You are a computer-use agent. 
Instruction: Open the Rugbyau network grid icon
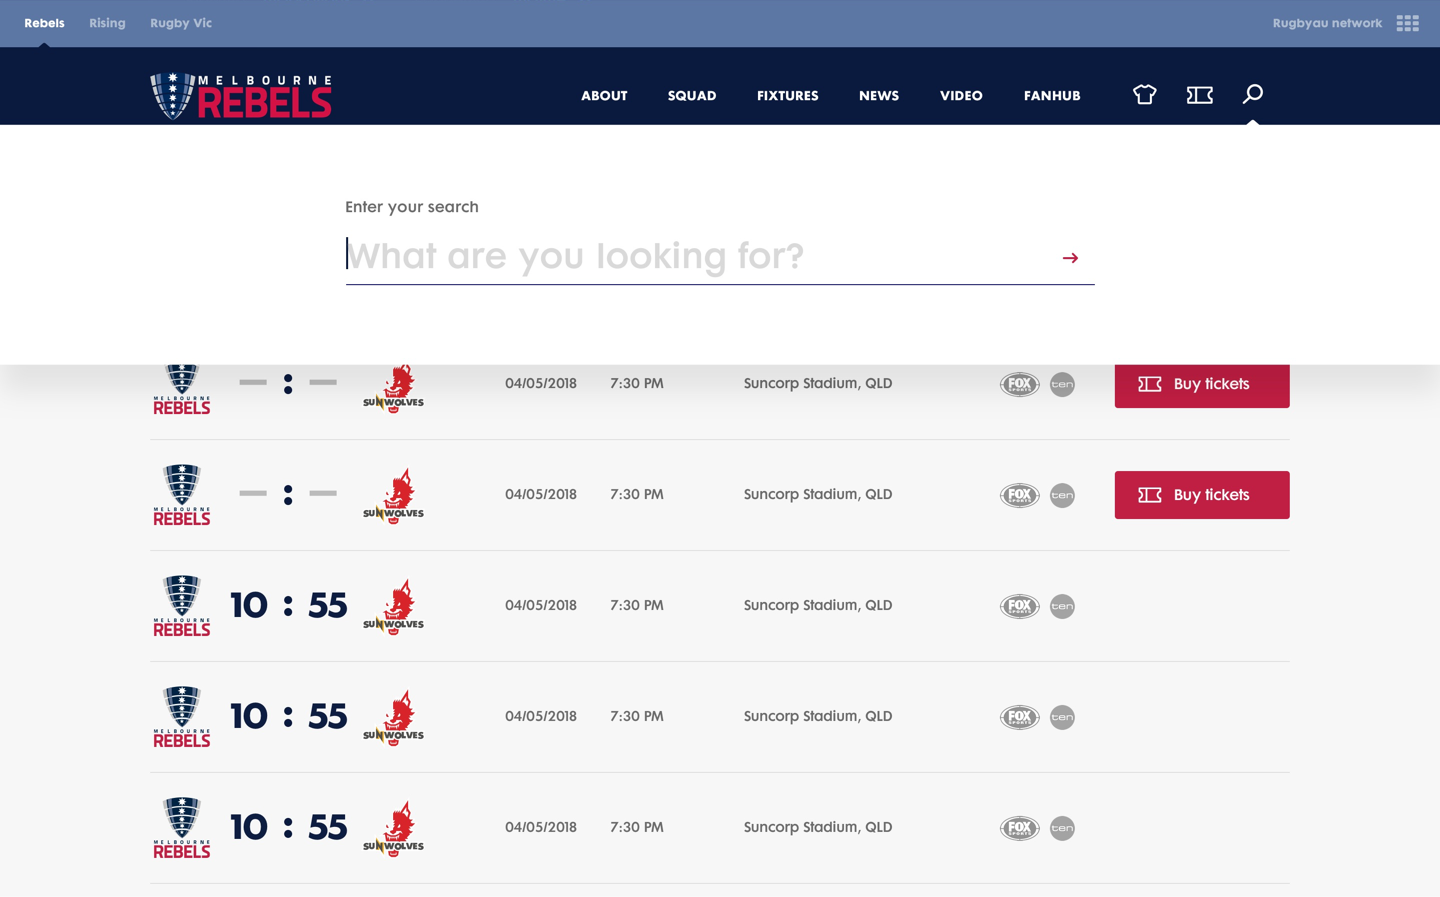click(1407, 23)
